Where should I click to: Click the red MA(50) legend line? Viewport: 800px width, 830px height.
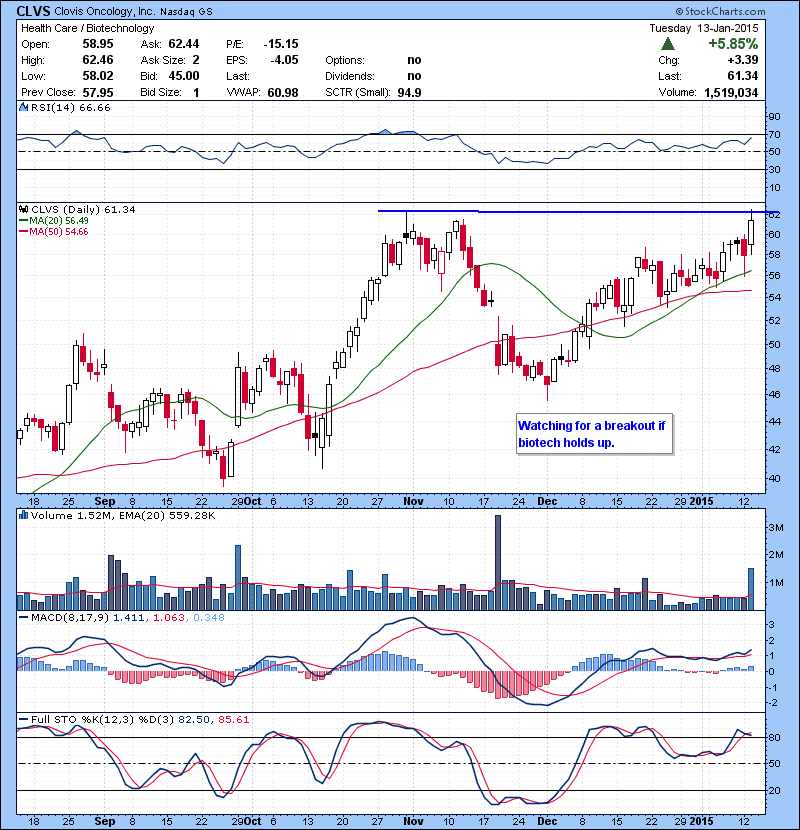pos(23,231)
